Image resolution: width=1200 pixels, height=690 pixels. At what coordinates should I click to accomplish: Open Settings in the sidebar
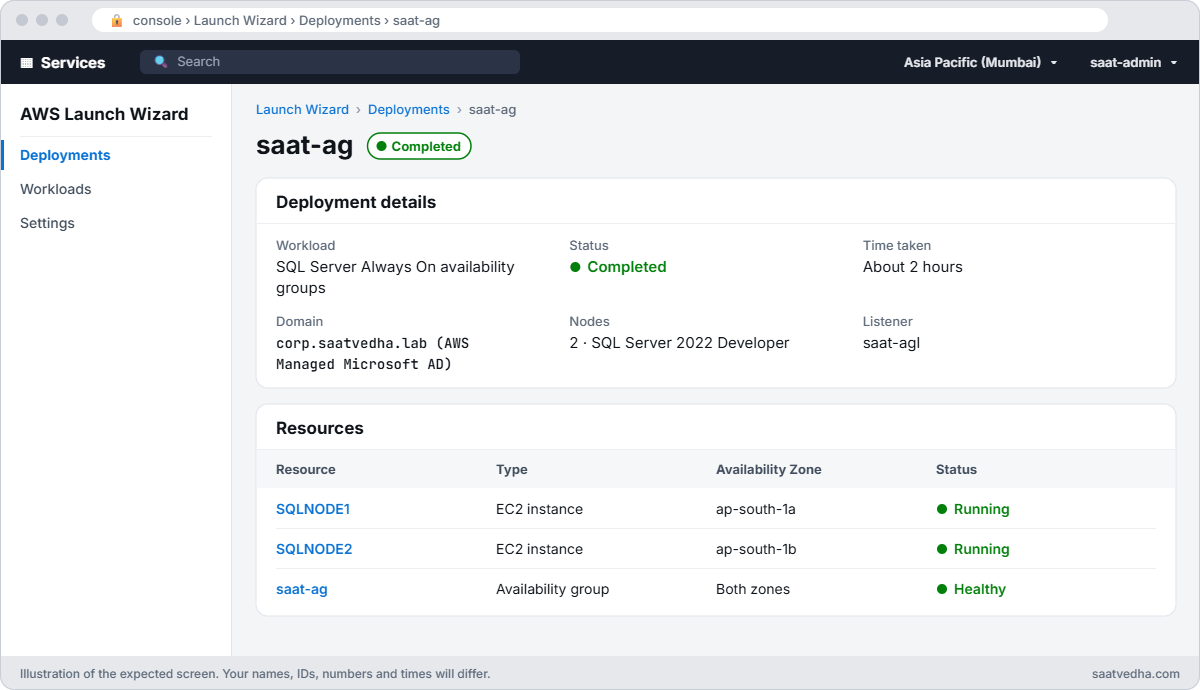[47, 223]
